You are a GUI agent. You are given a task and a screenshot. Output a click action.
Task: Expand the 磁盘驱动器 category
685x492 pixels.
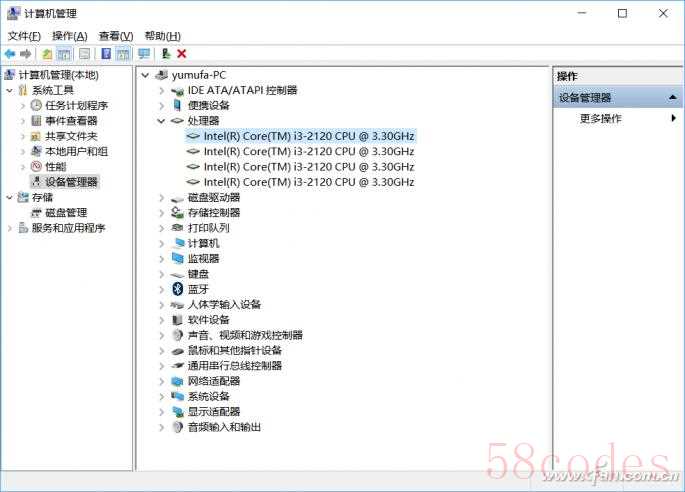(x=162, y=197)
